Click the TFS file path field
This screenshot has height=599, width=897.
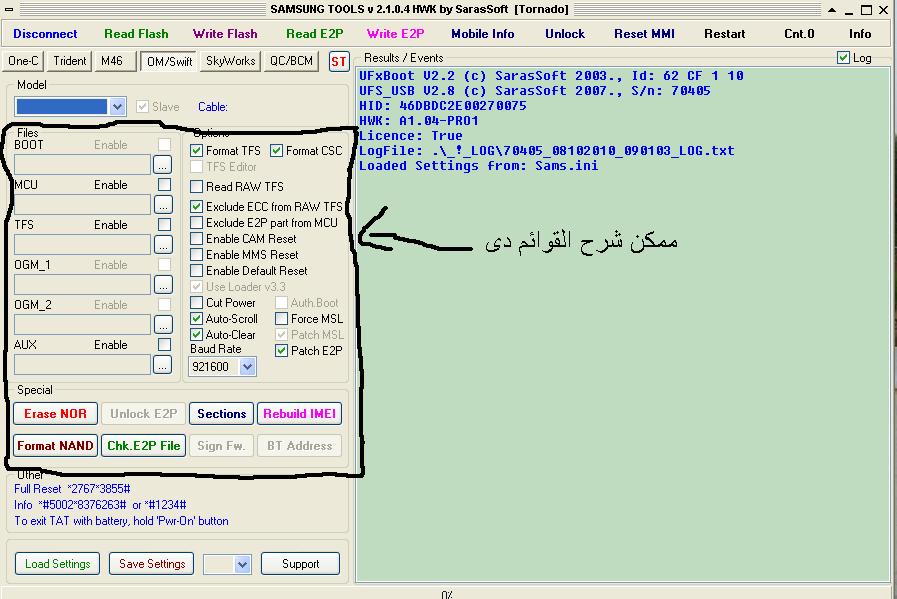[x=82, y=244]
